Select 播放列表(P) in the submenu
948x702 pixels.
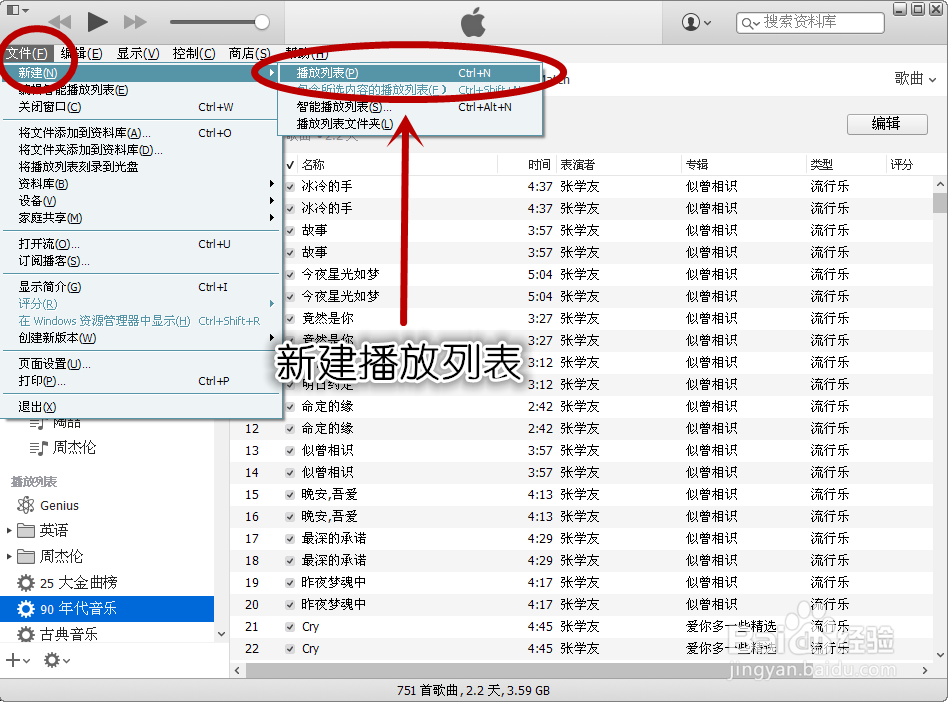tap(409, 73)
